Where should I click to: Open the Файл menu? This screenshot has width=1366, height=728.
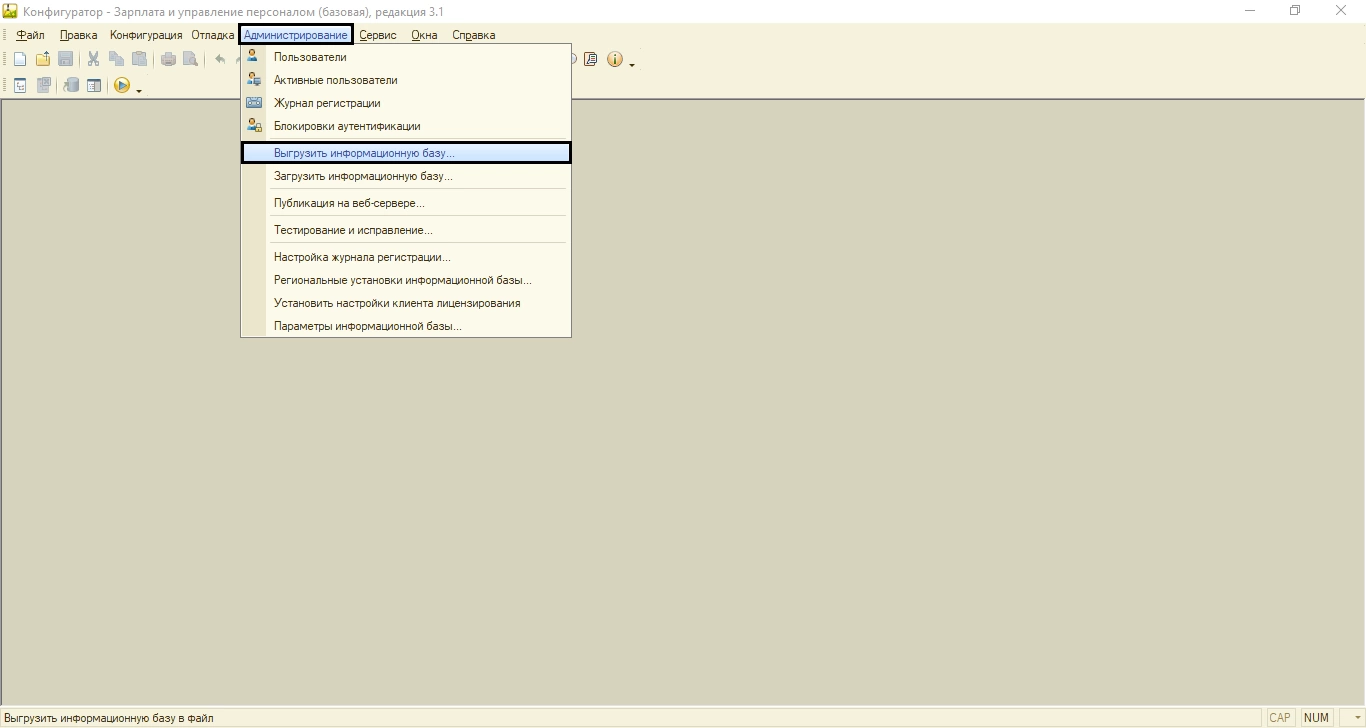click(x=30, y=35)
